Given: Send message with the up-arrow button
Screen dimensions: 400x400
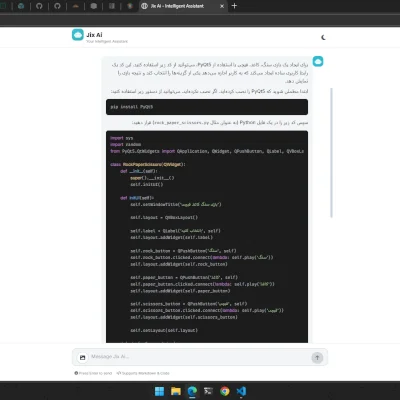Looking at the screenshot, I should (x=317, y=358).
